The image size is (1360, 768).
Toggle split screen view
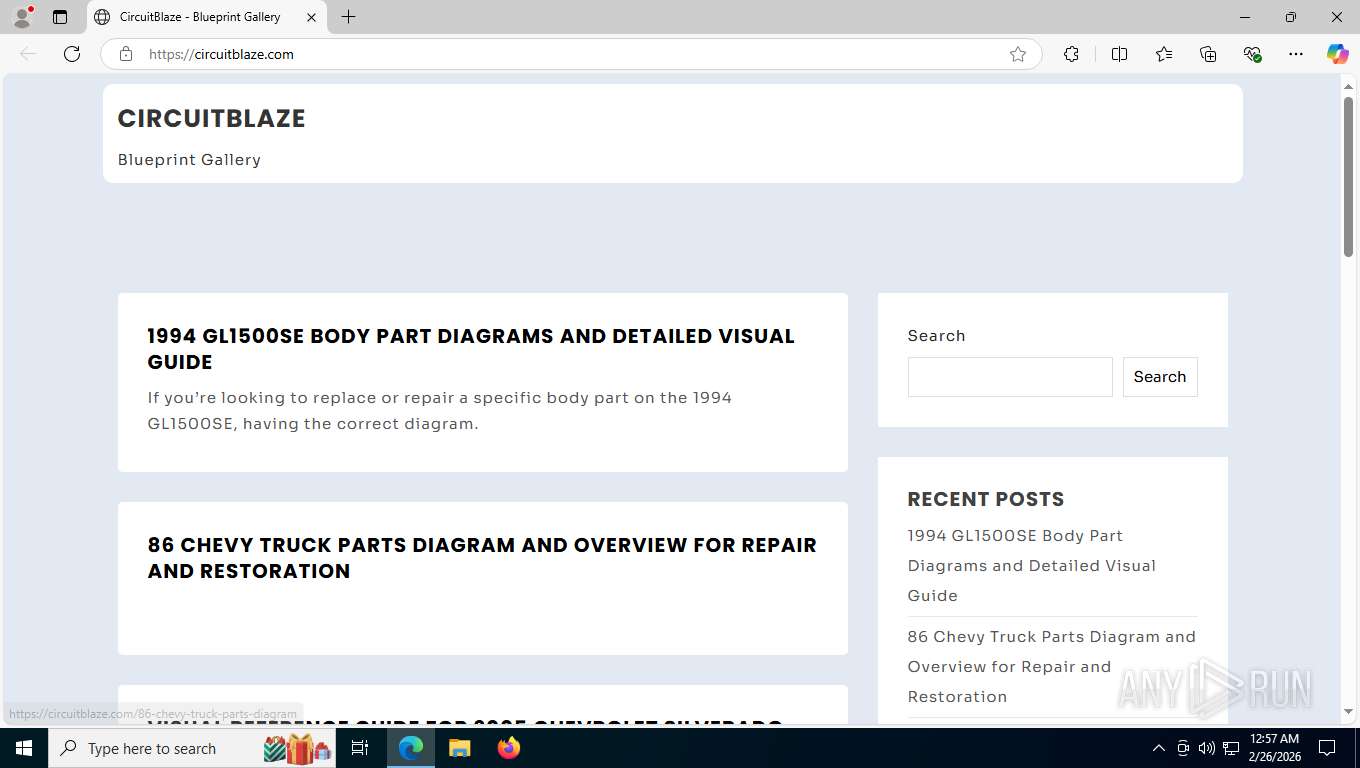tap(1120, 54)
